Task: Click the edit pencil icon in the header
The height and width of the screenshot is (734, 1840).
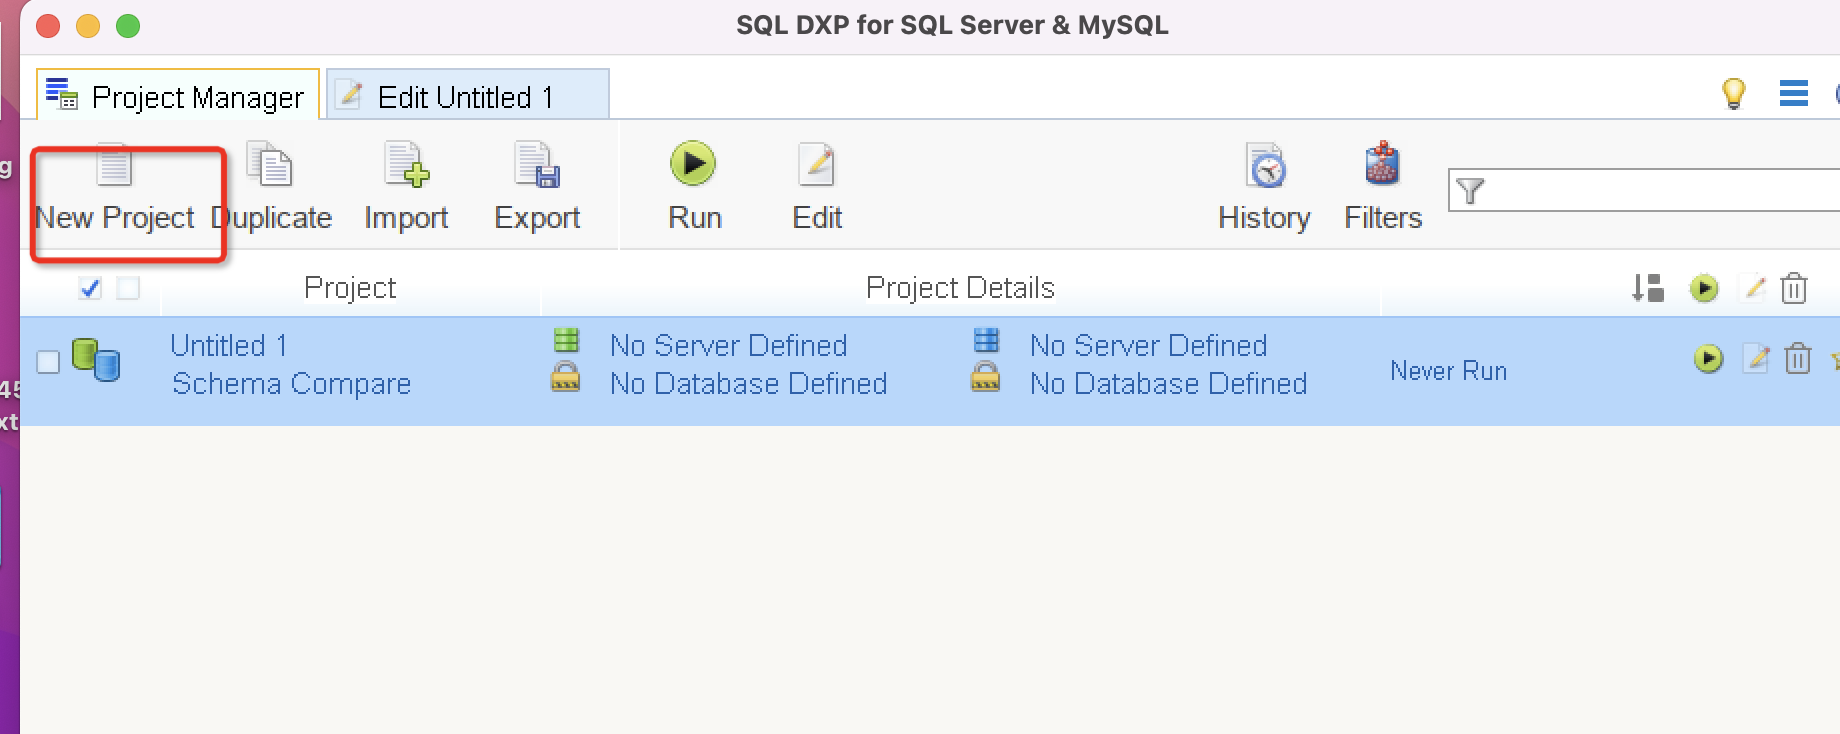Action: pos(1754,288)
